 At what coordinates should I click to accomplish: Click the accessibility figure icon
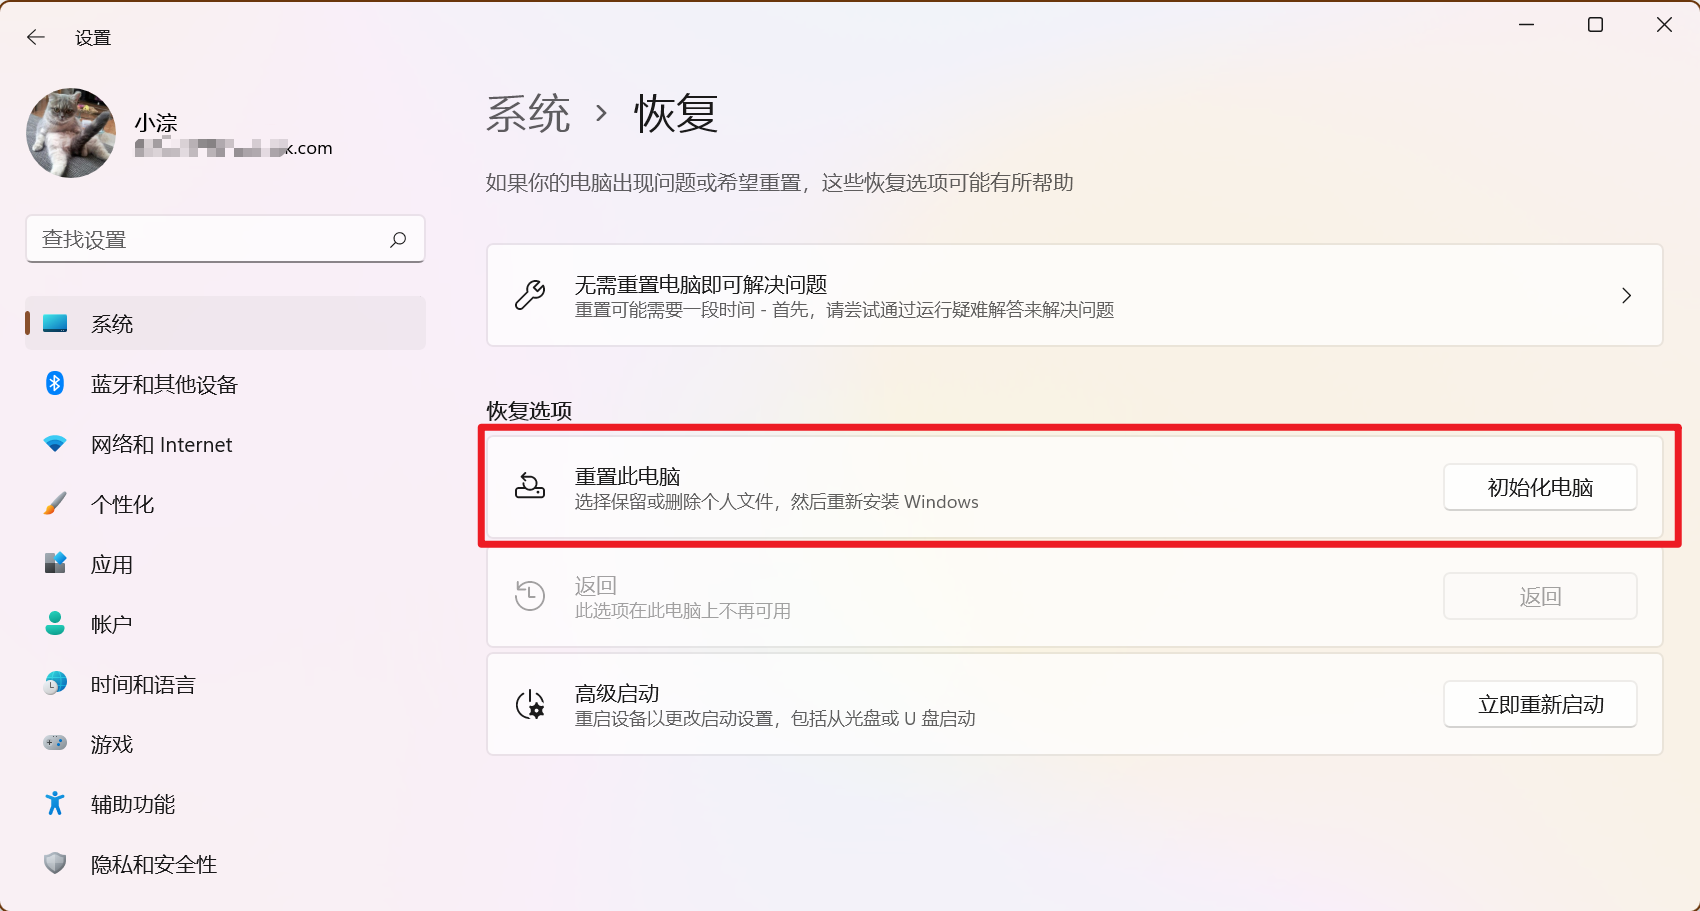click(55, 804)
